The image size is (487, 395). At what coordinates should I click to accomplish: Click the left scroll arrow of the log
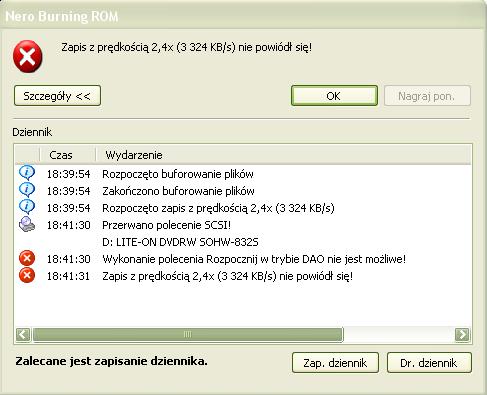pos(23,334)
